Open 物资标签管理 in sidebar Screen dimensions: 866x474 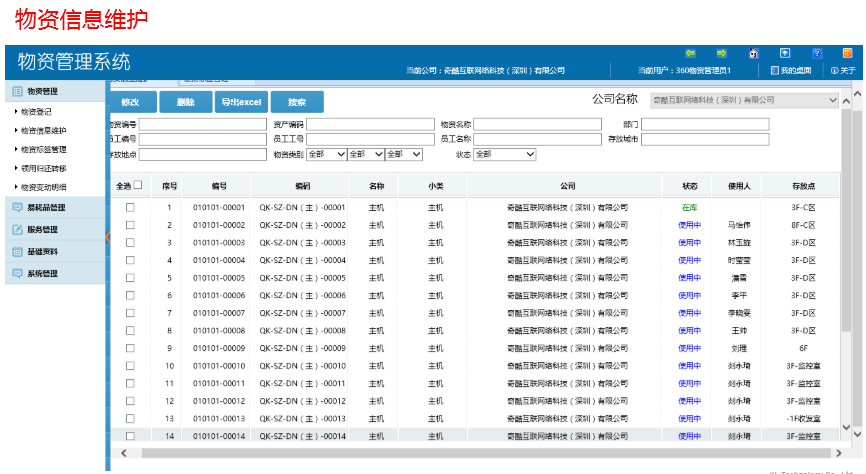43,149
